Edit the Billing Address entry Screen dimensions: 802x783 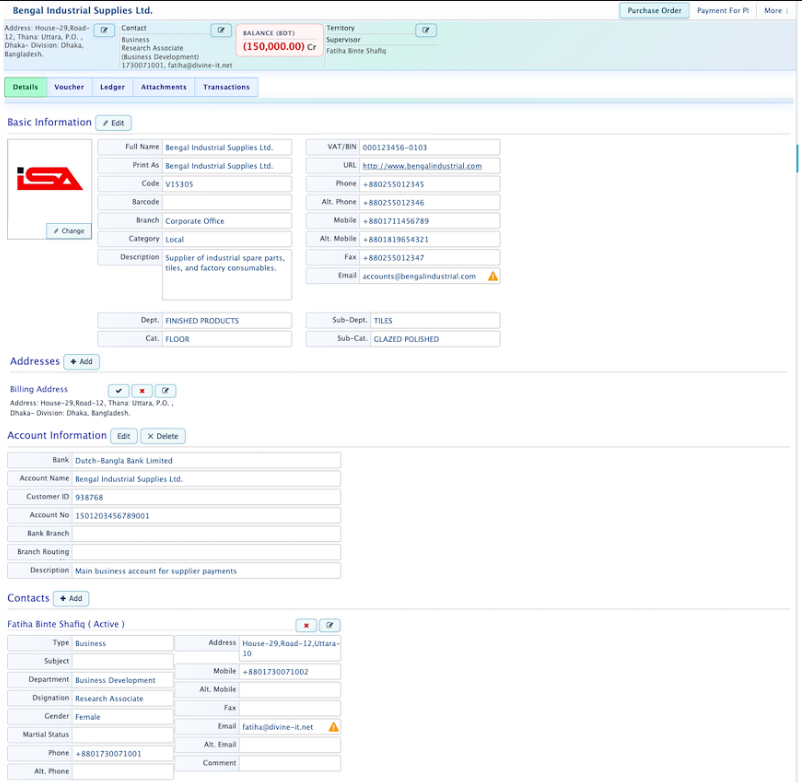[x=165, y=391]
